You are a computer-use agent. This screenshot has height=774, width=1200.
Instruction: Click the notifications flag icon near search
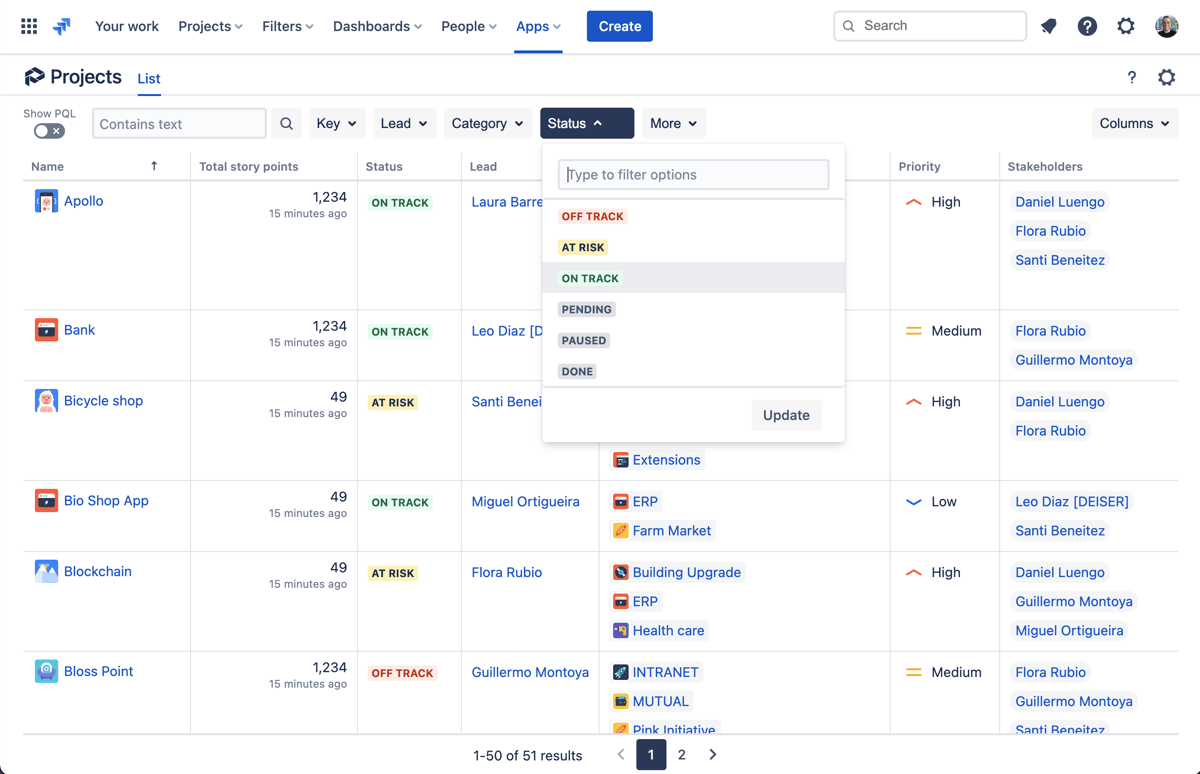point(1049,26)
